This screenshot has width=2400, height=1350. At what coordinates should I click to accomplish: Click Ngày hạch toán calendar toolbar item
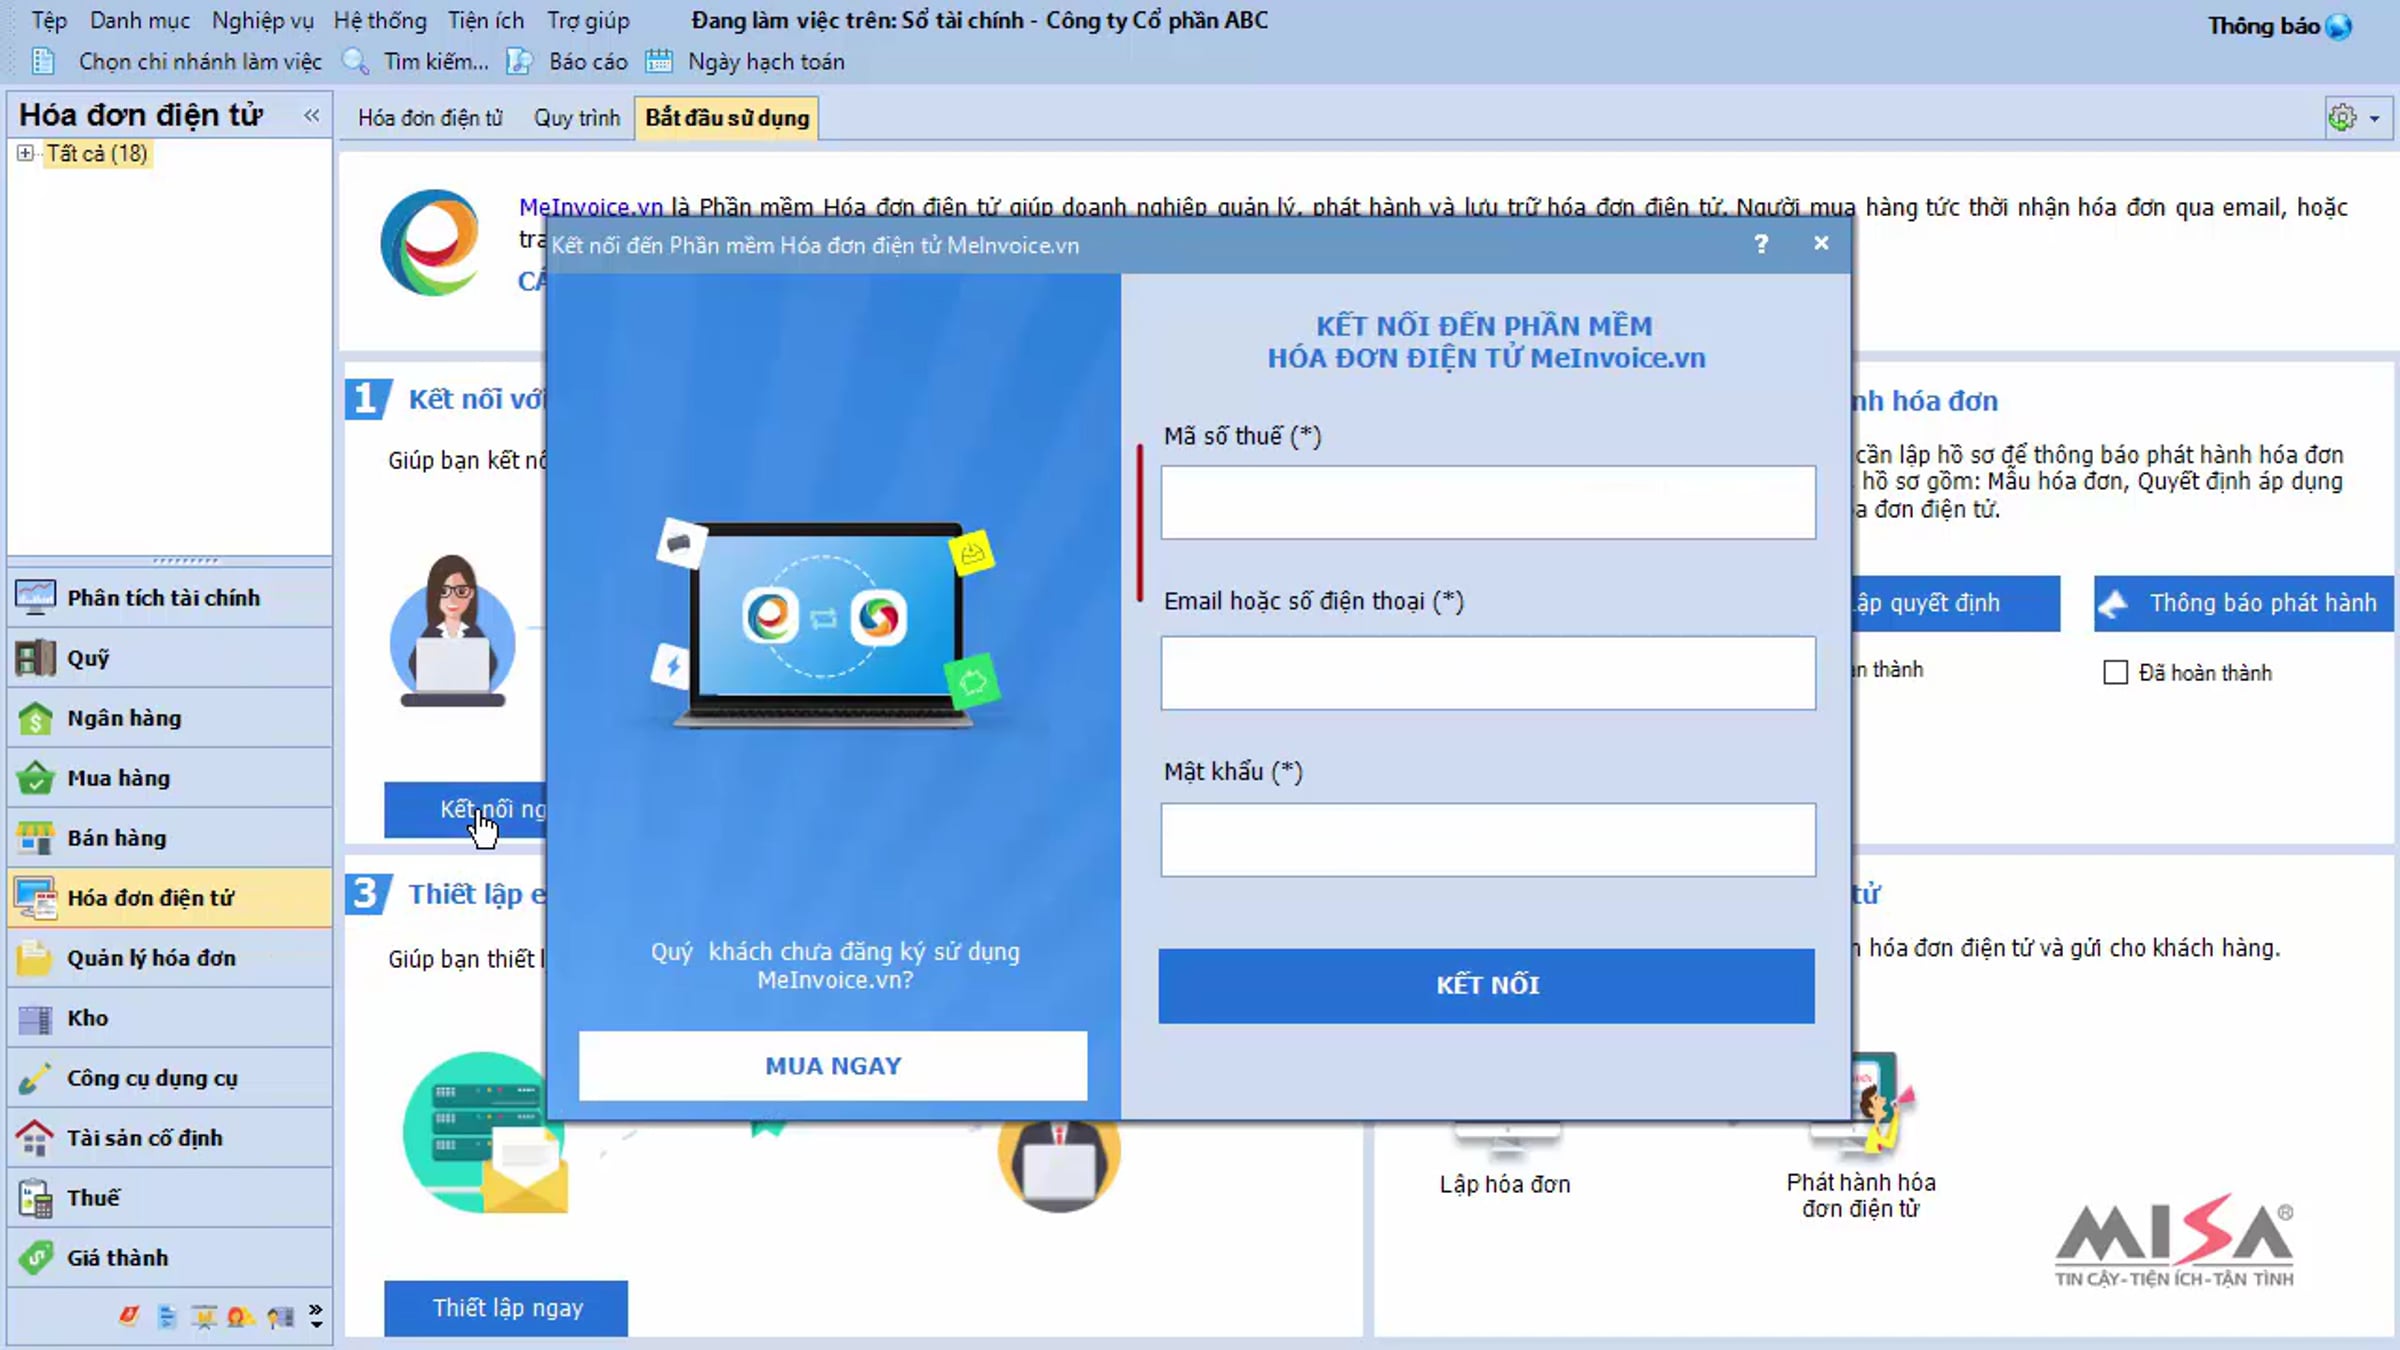tap(745, 62)
